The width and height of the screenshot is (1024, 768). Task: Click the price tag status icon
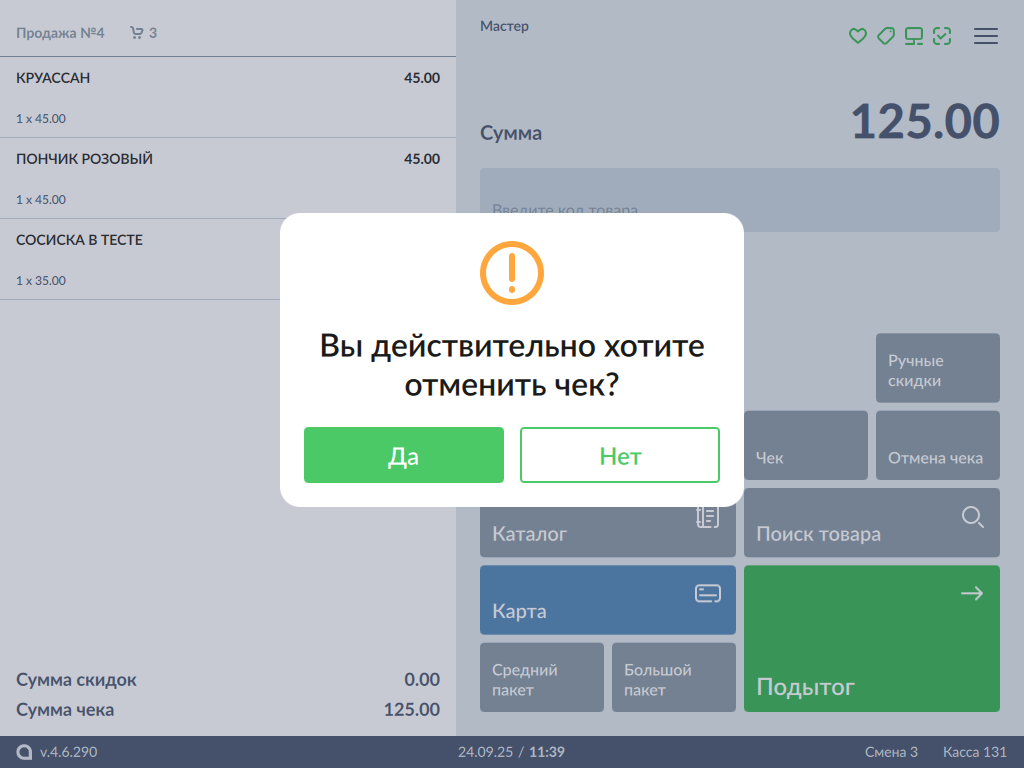[x=885, y=36]
